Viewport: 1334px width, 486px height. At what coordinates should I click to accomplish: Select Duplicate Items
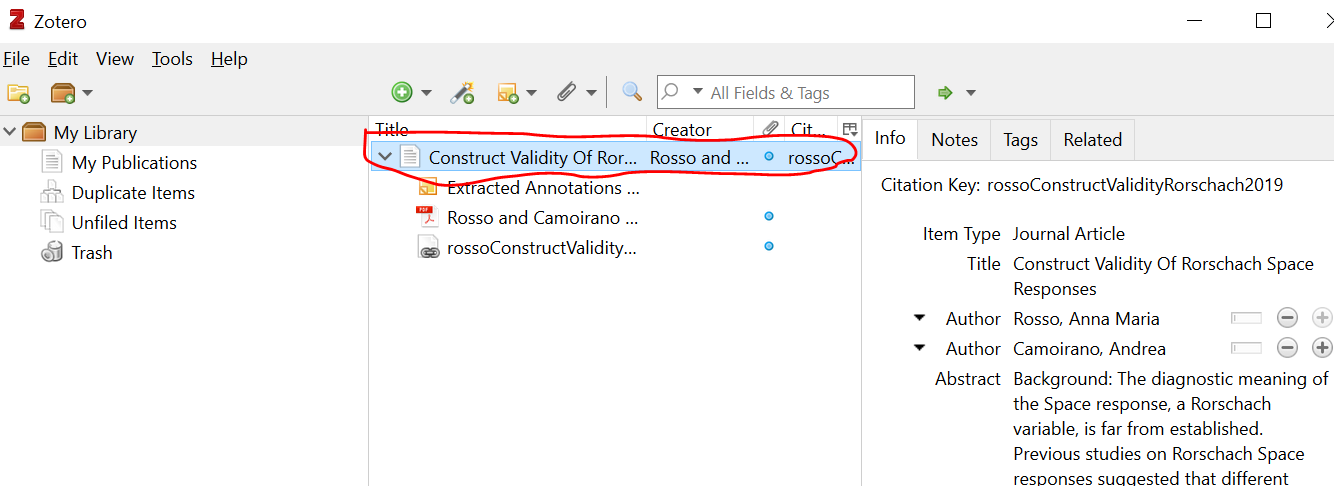[x=133, y=192]
